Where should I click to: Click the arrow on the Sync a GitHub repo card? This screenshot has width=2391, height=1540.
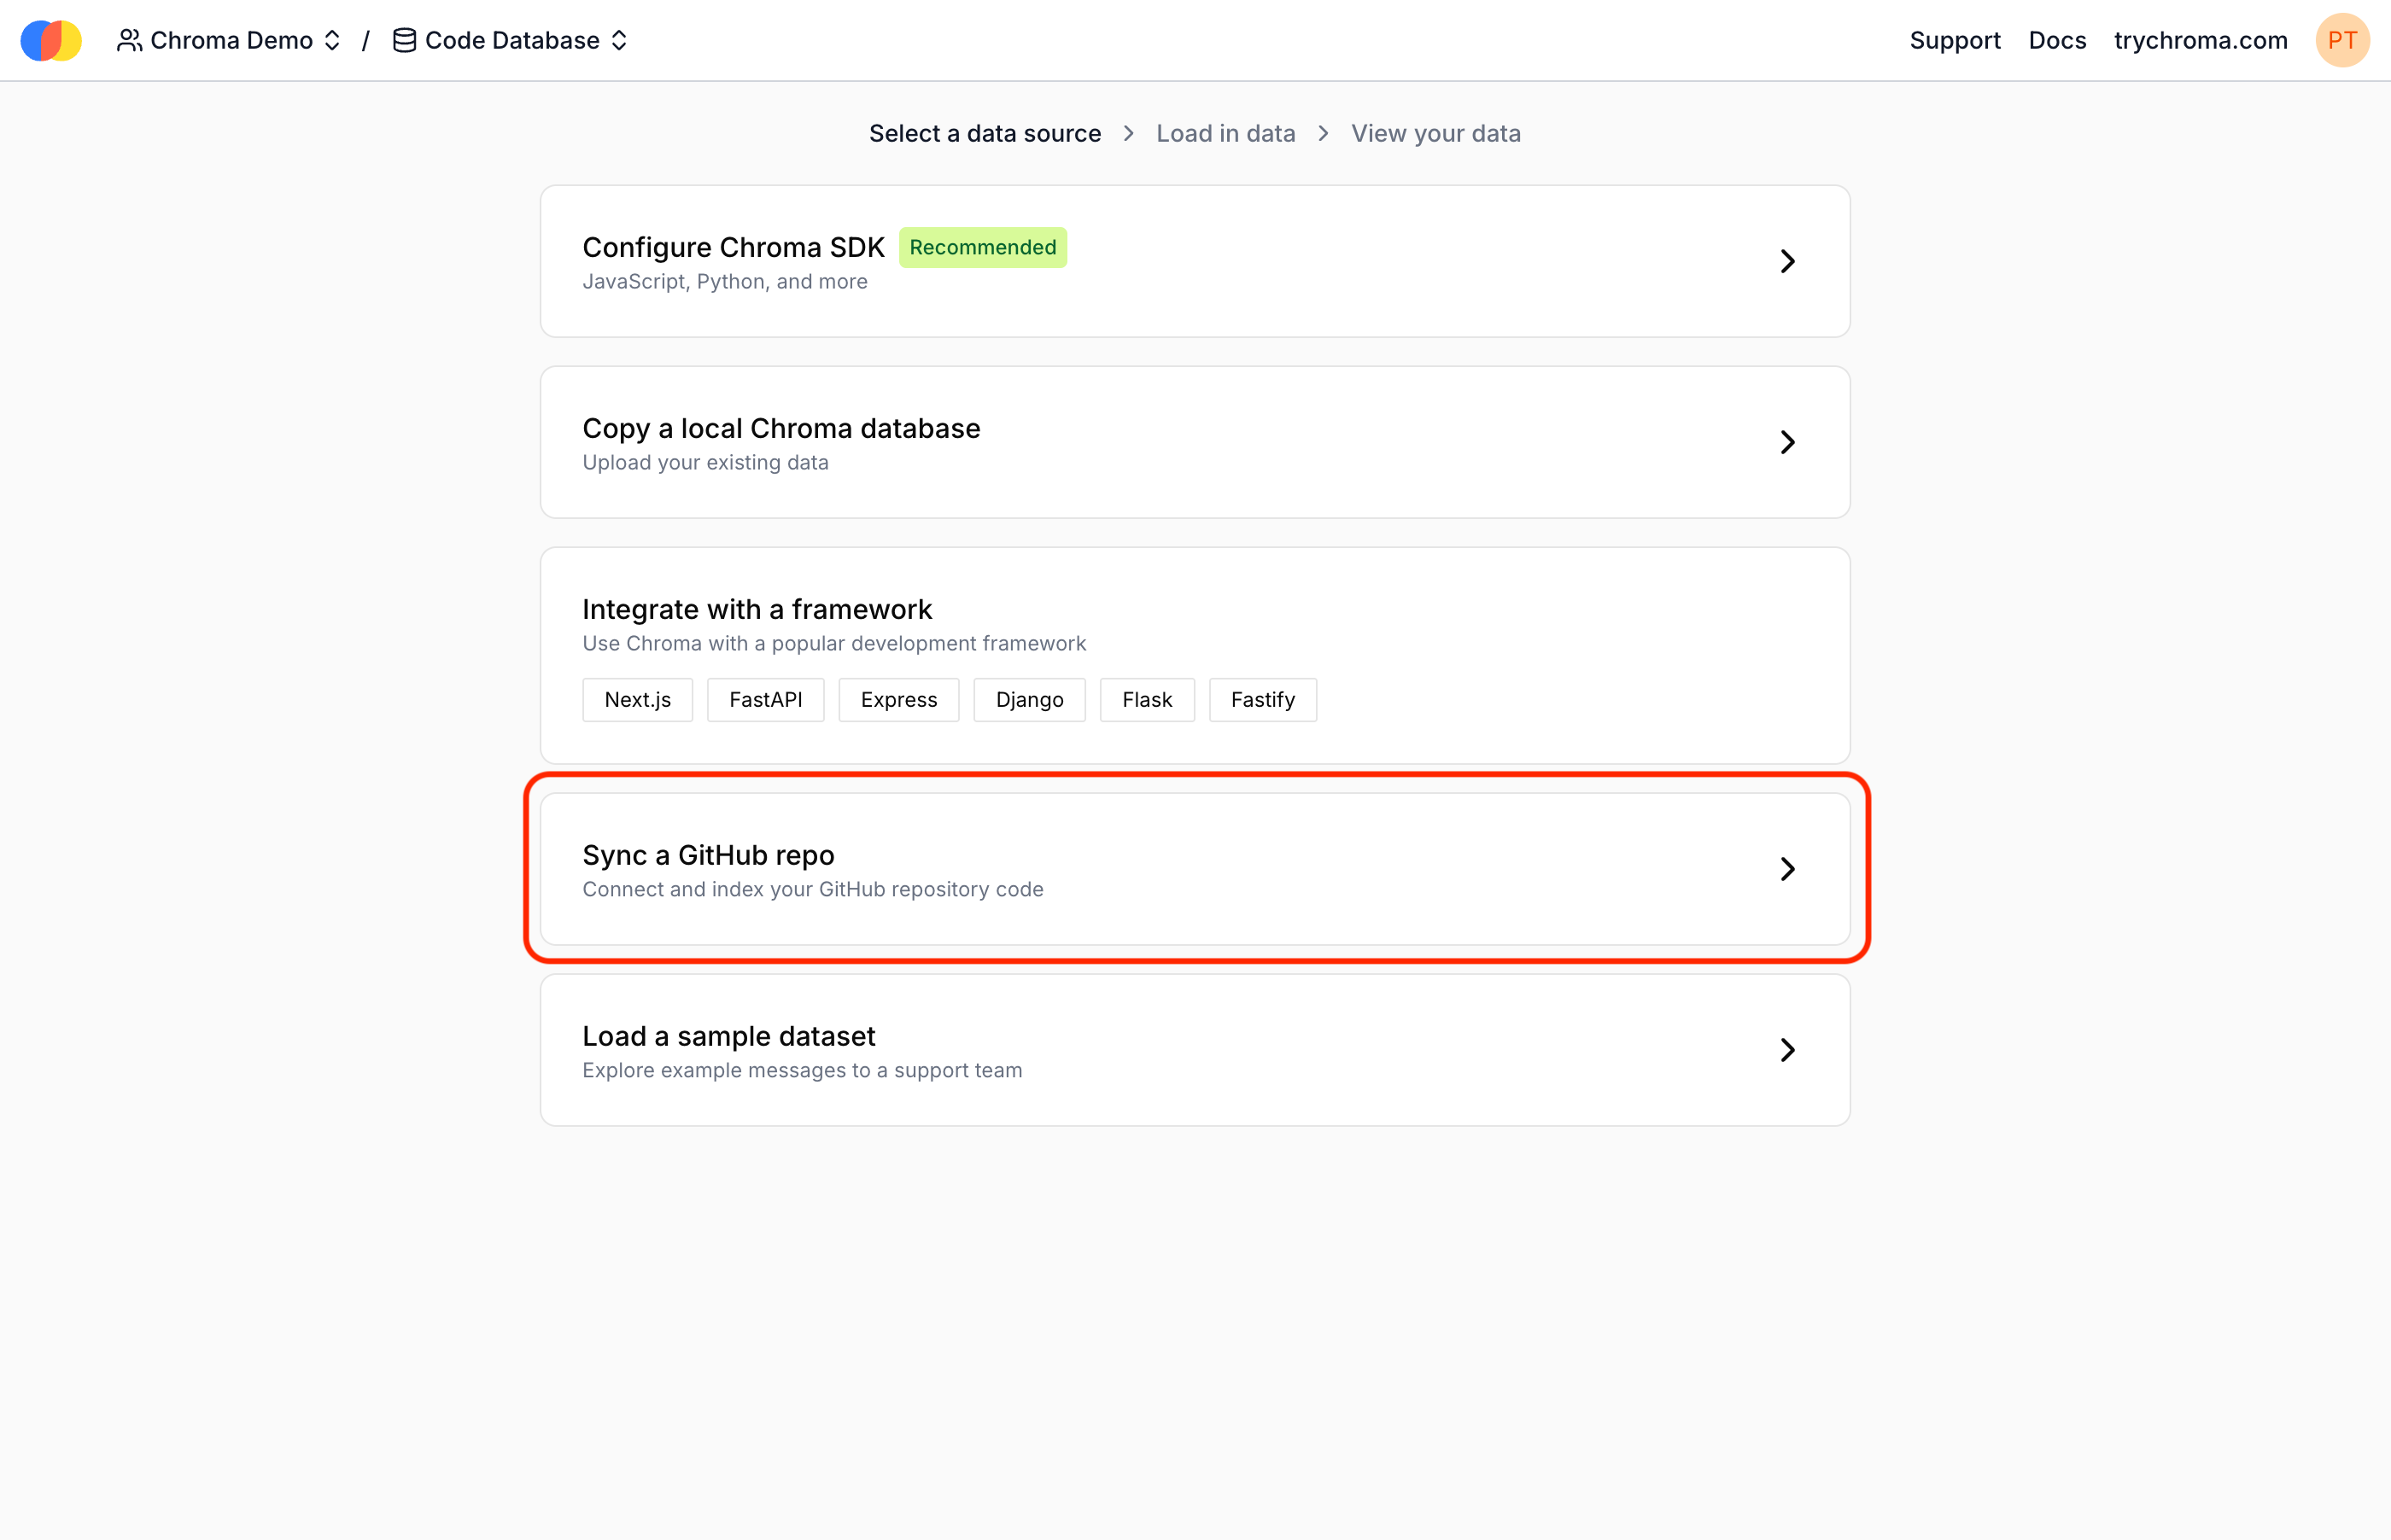1790,869
